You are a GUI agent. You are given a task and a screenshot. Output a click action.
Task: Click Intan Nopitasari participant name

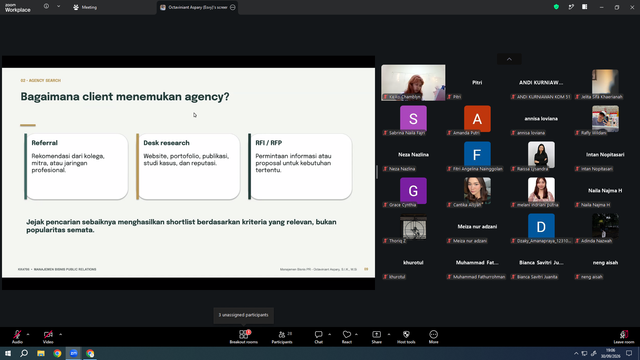tap(605, 155)
